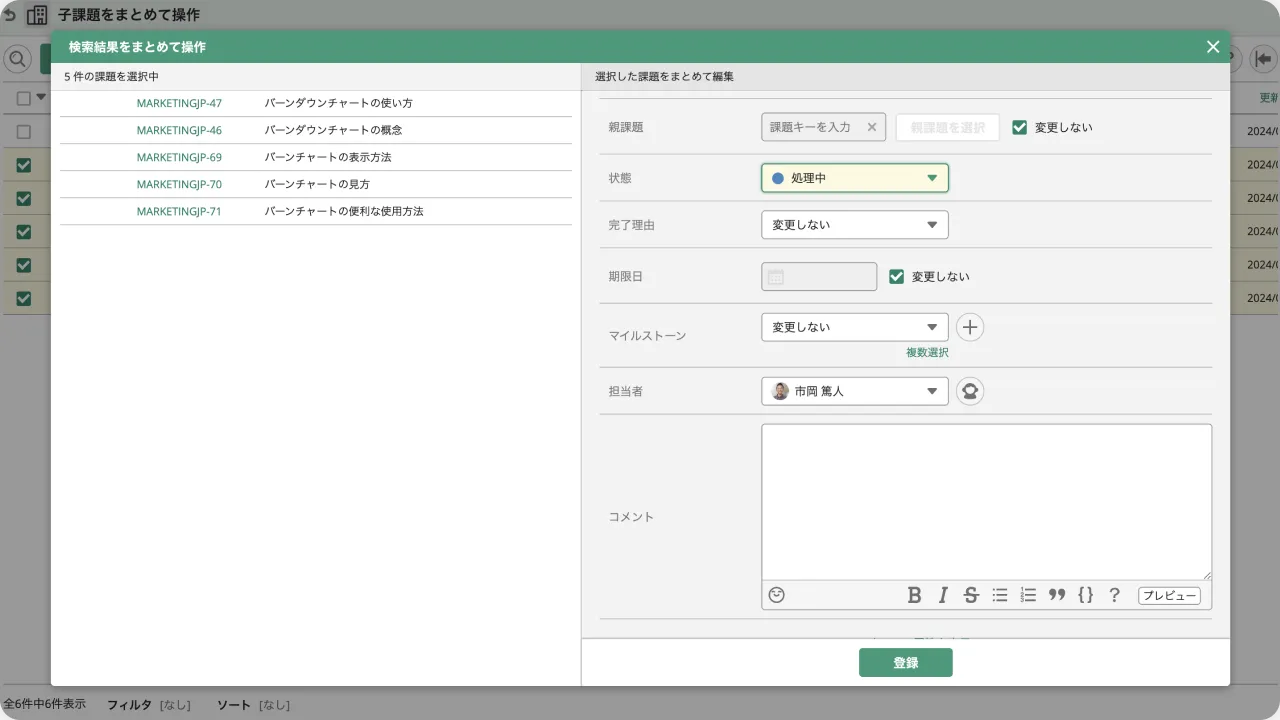Uncheck 変更しない next to 期限日
1280x720 pixels.
(896, 276)
